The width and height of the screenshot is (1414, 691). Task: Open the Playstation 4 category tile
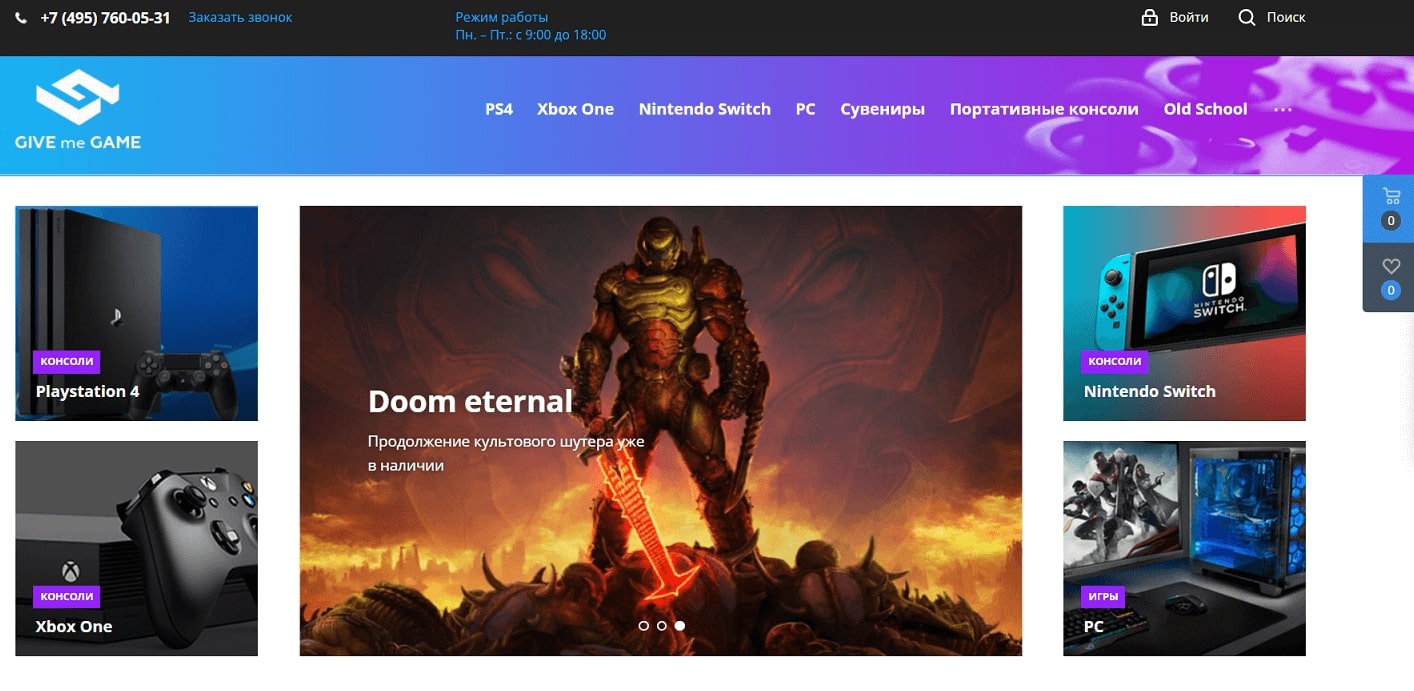(137, 313)
